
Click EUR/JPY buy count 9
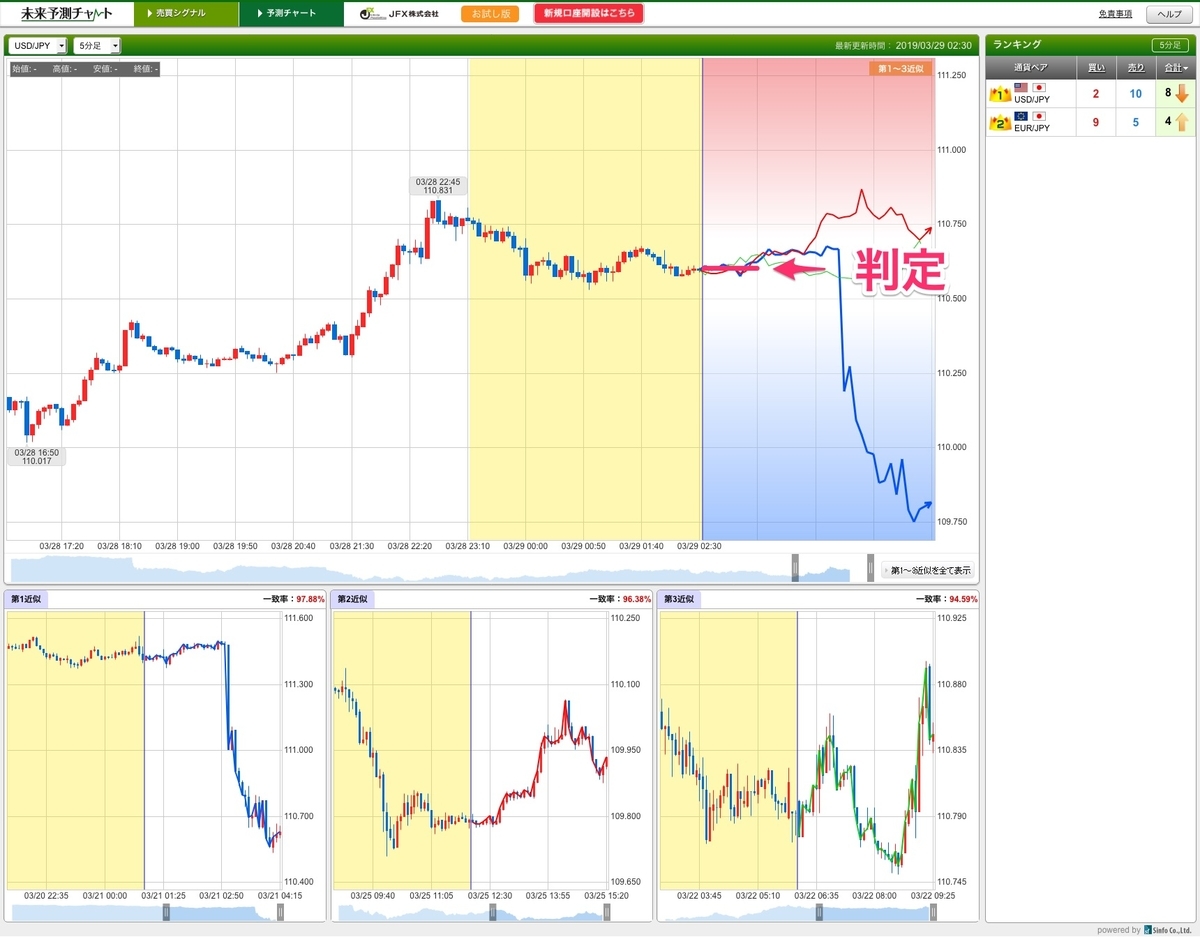pos(1096,123)
